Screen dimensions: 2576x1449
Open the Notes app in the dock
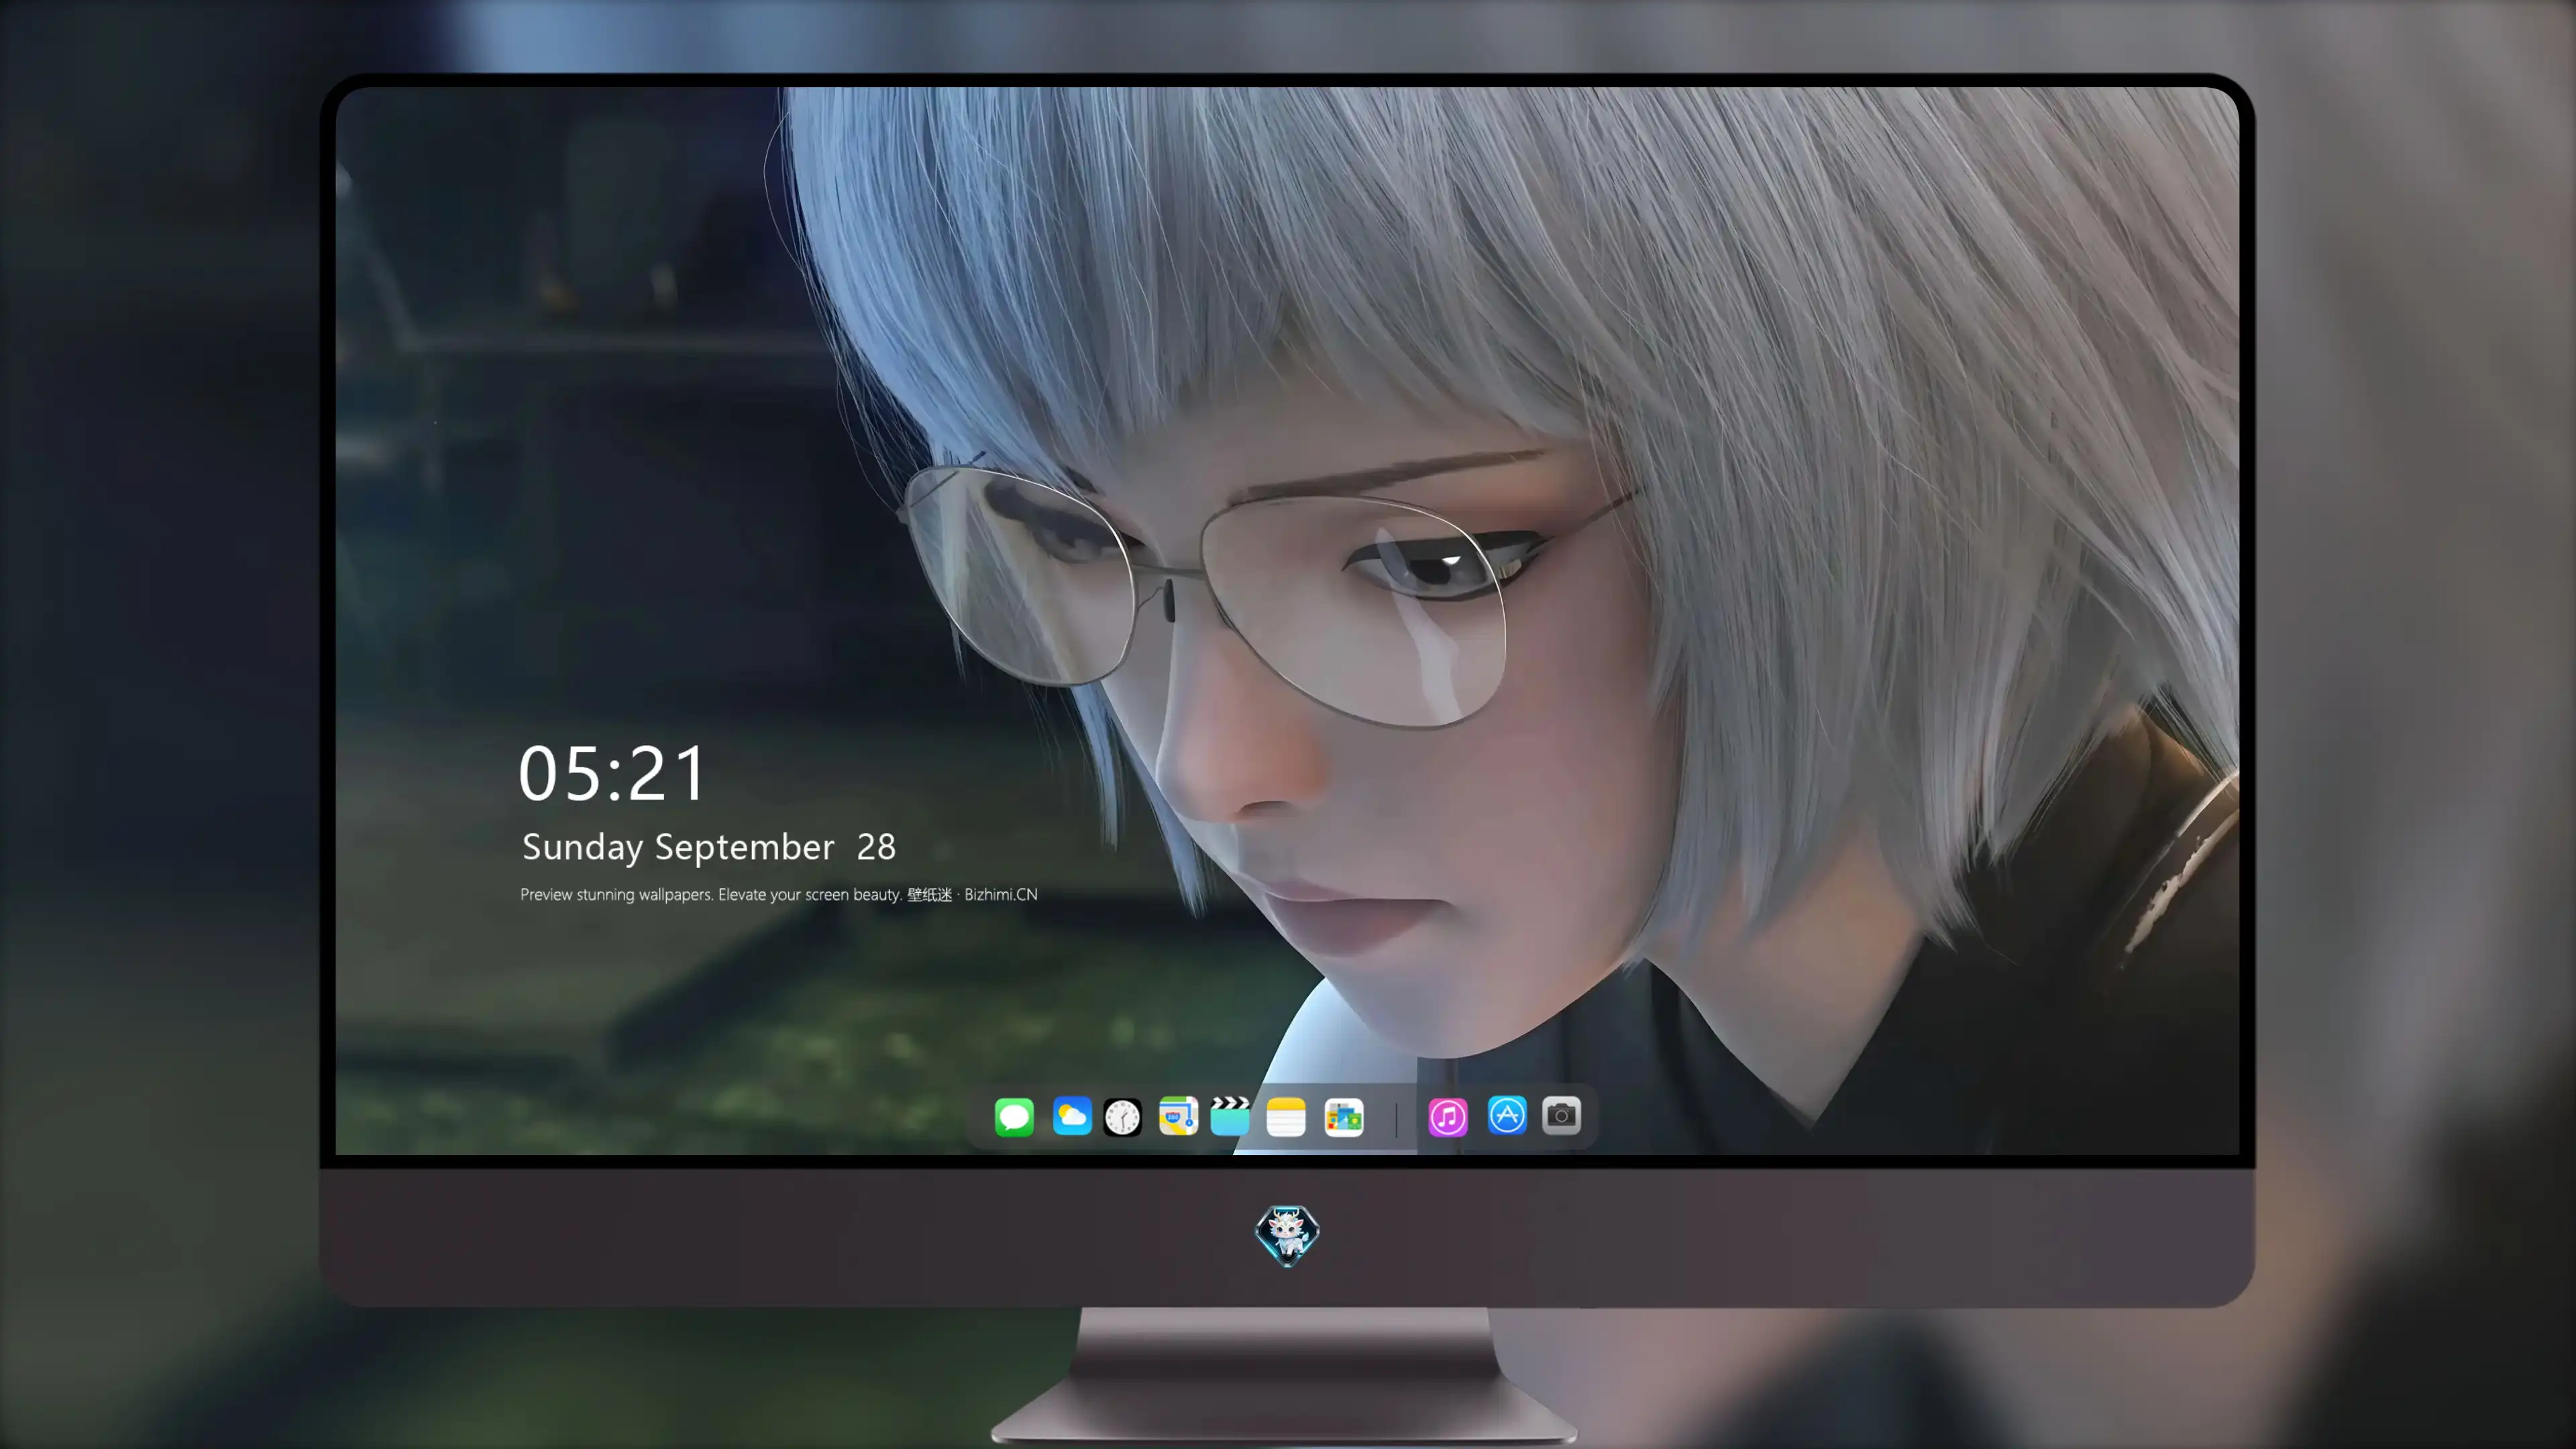point(1286,1117)
